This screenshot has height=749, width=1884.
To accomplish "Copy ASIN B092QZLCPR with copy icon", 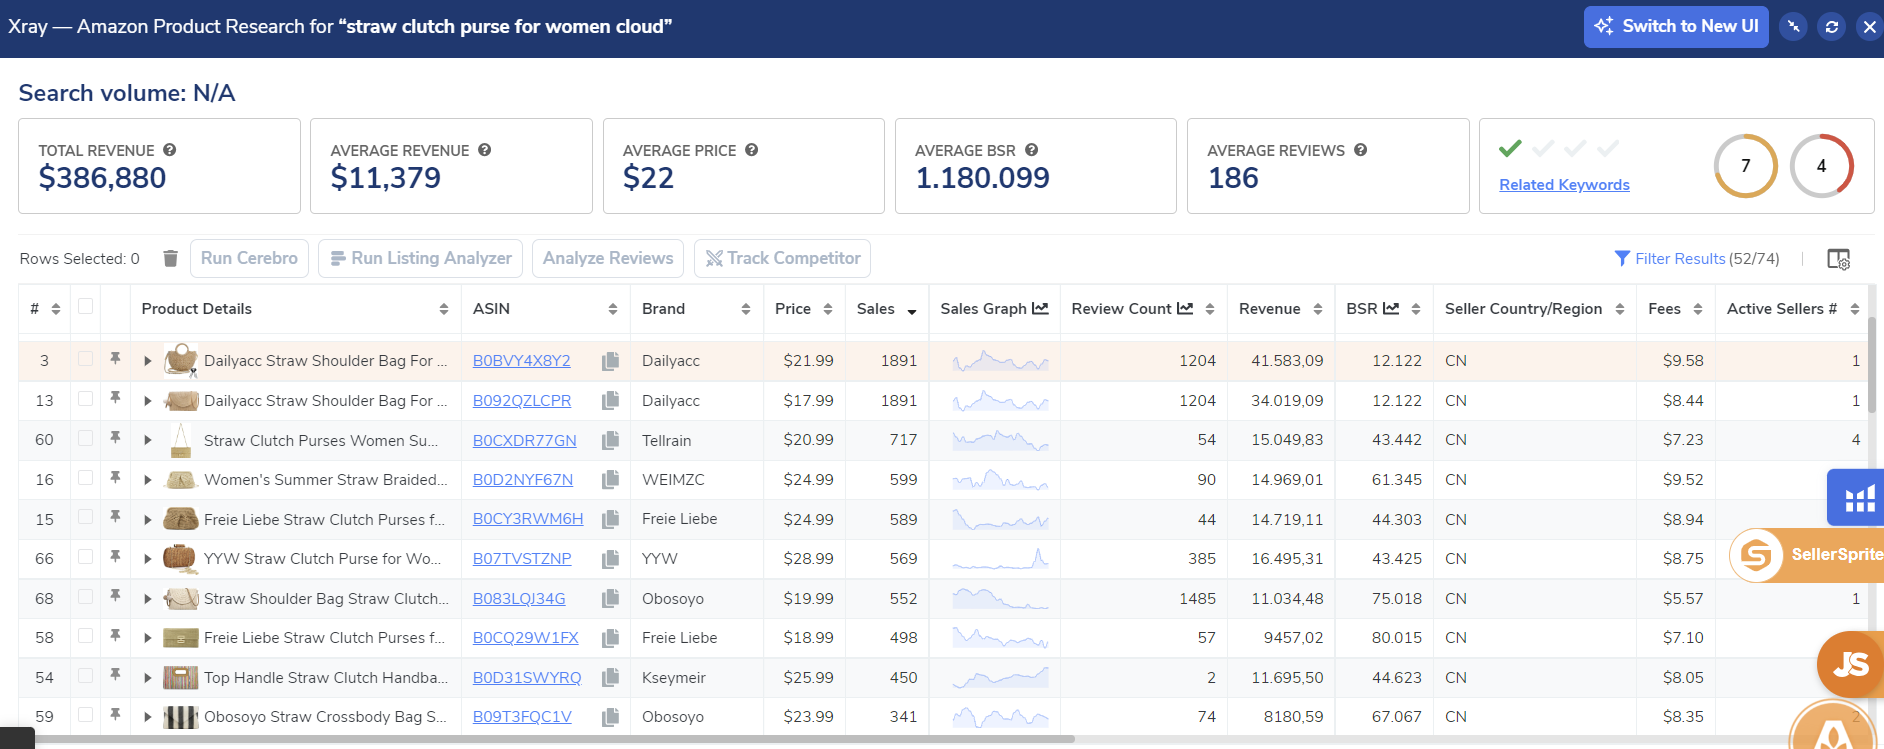I will pos(610,401).
